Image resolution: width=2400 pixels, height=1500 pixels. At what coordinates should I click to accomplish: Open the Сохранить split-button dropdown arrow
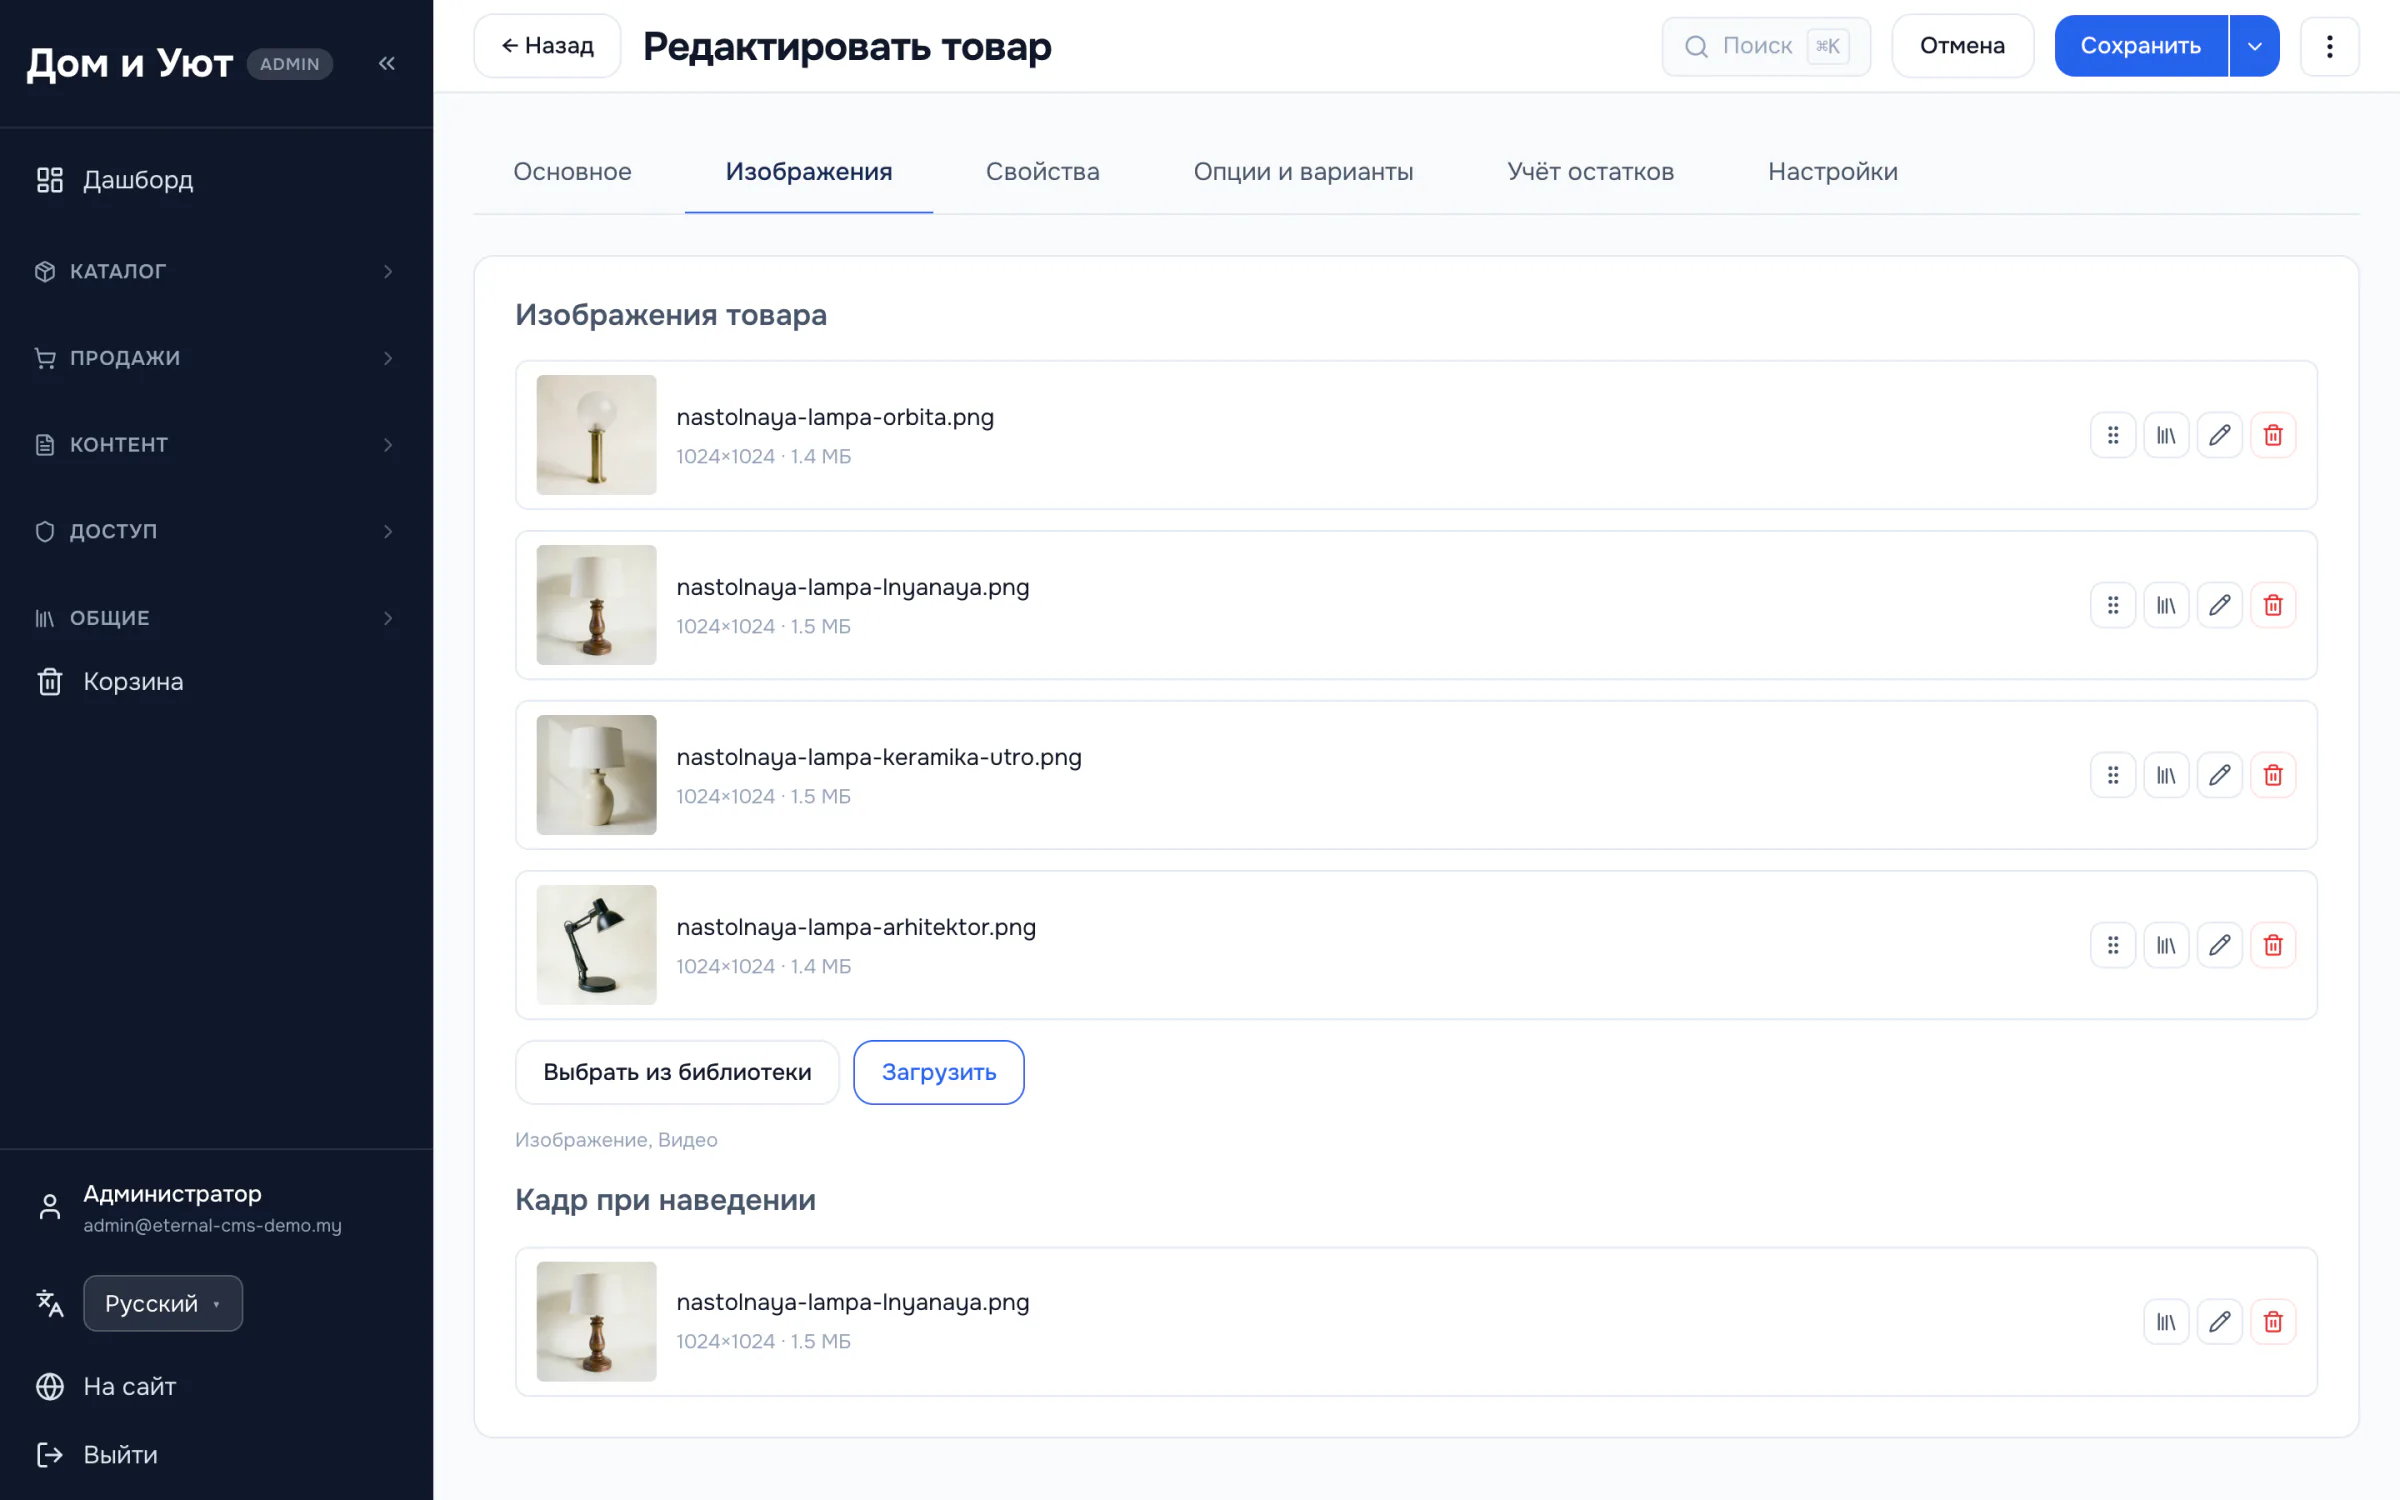pos(2255,46)
